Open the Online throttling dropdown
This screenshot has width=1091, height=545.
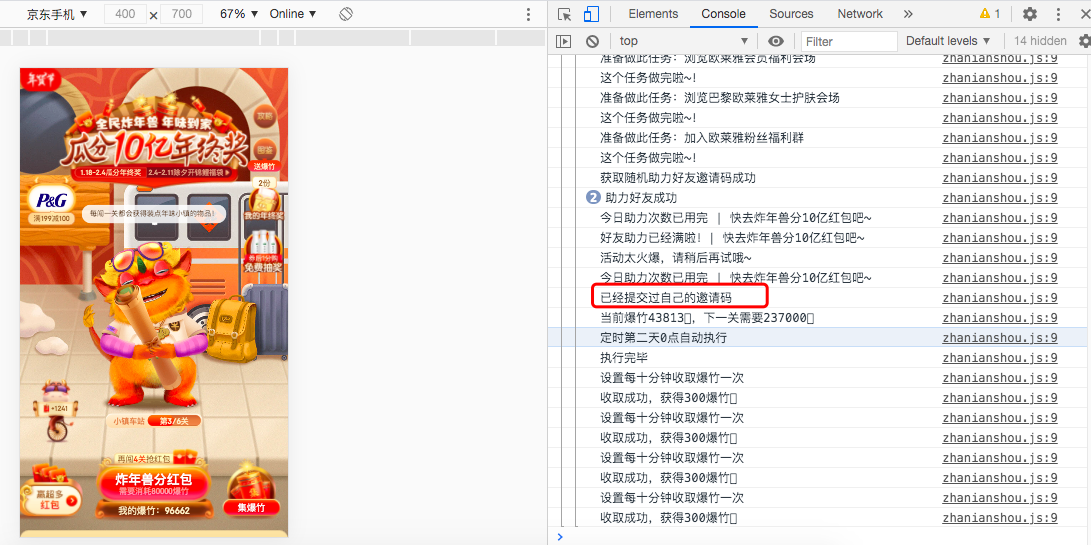[x=293, y=14]
